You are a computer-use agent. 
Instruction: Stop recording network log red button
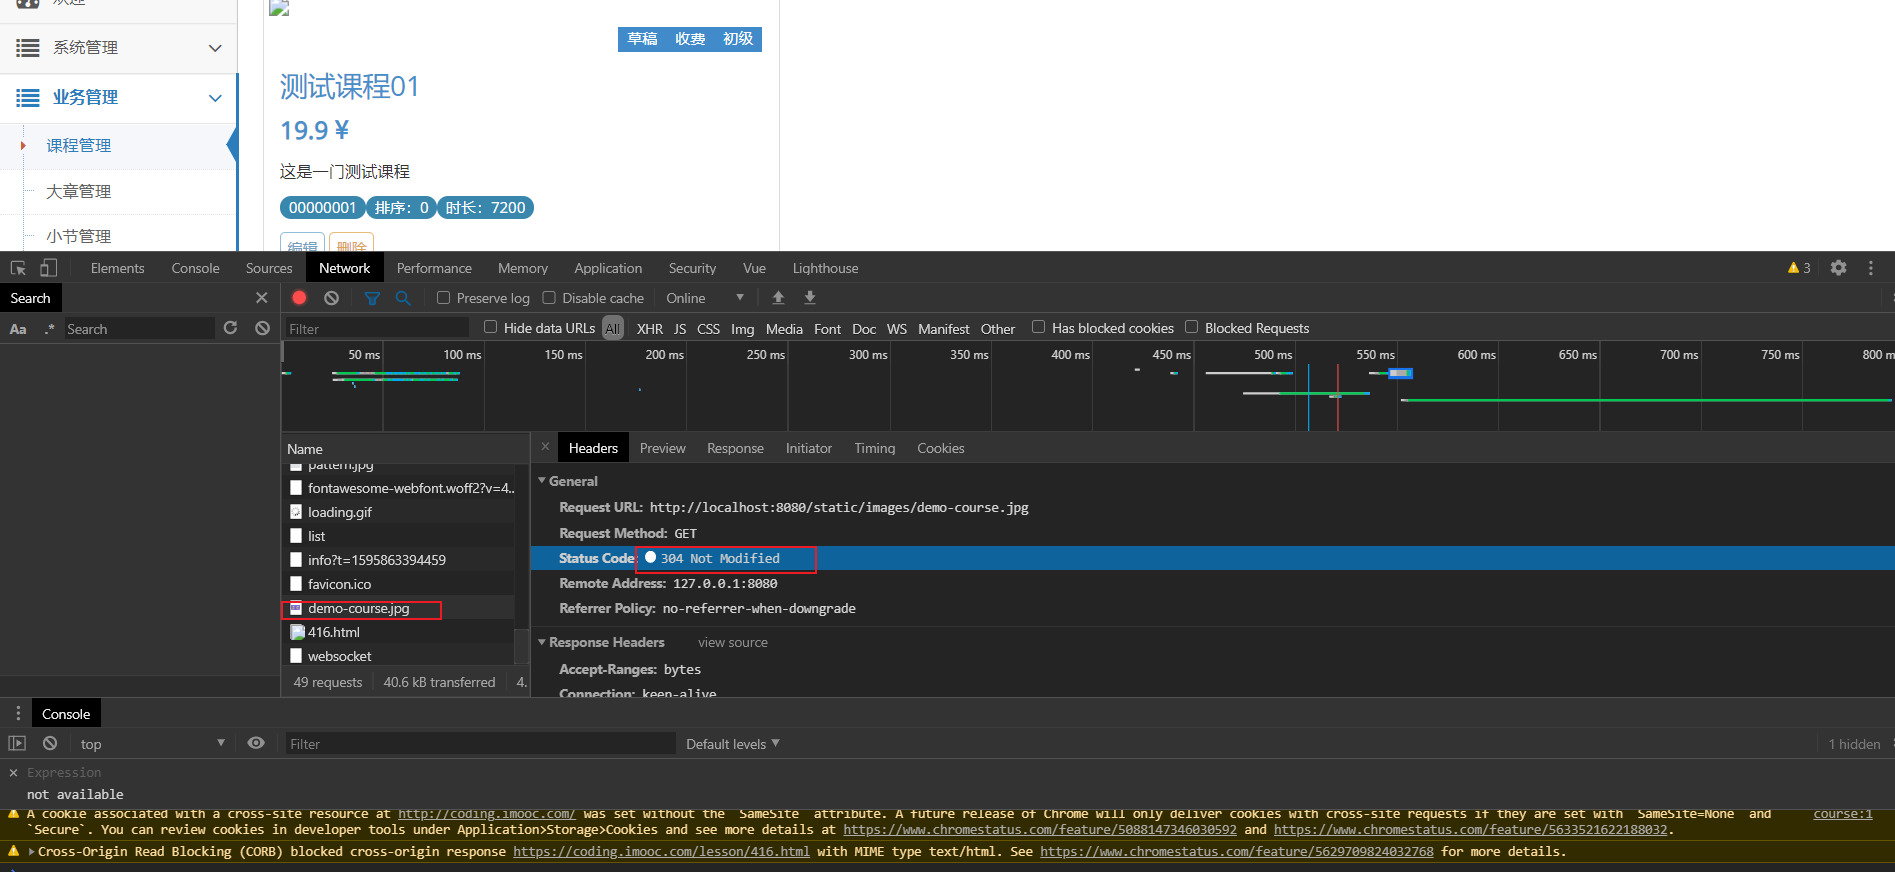coord(299,298)
